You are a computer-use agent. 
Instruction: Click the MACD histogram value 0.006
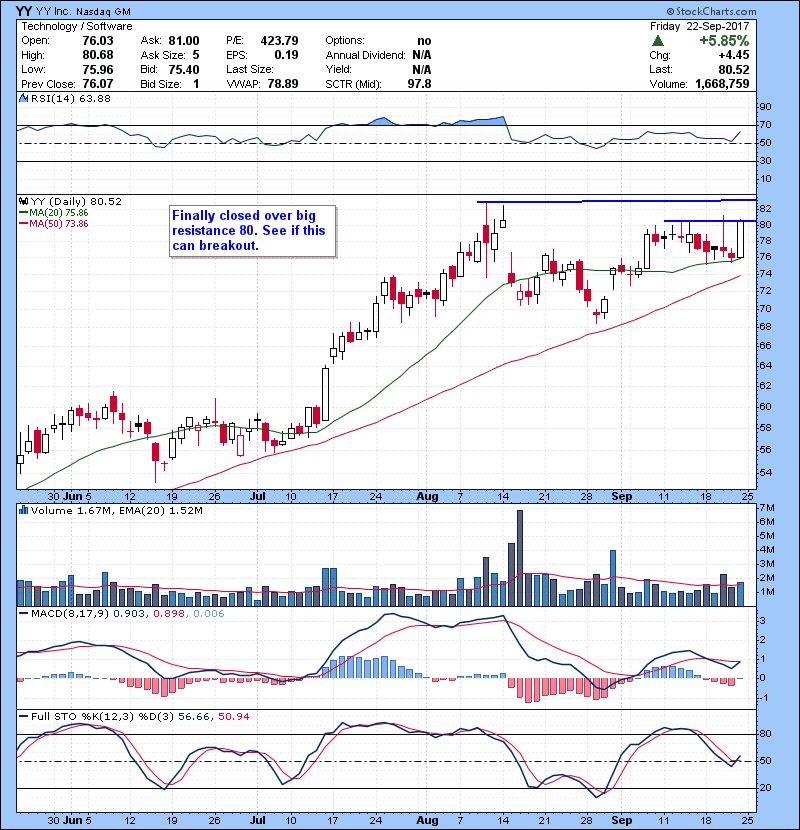209,614
